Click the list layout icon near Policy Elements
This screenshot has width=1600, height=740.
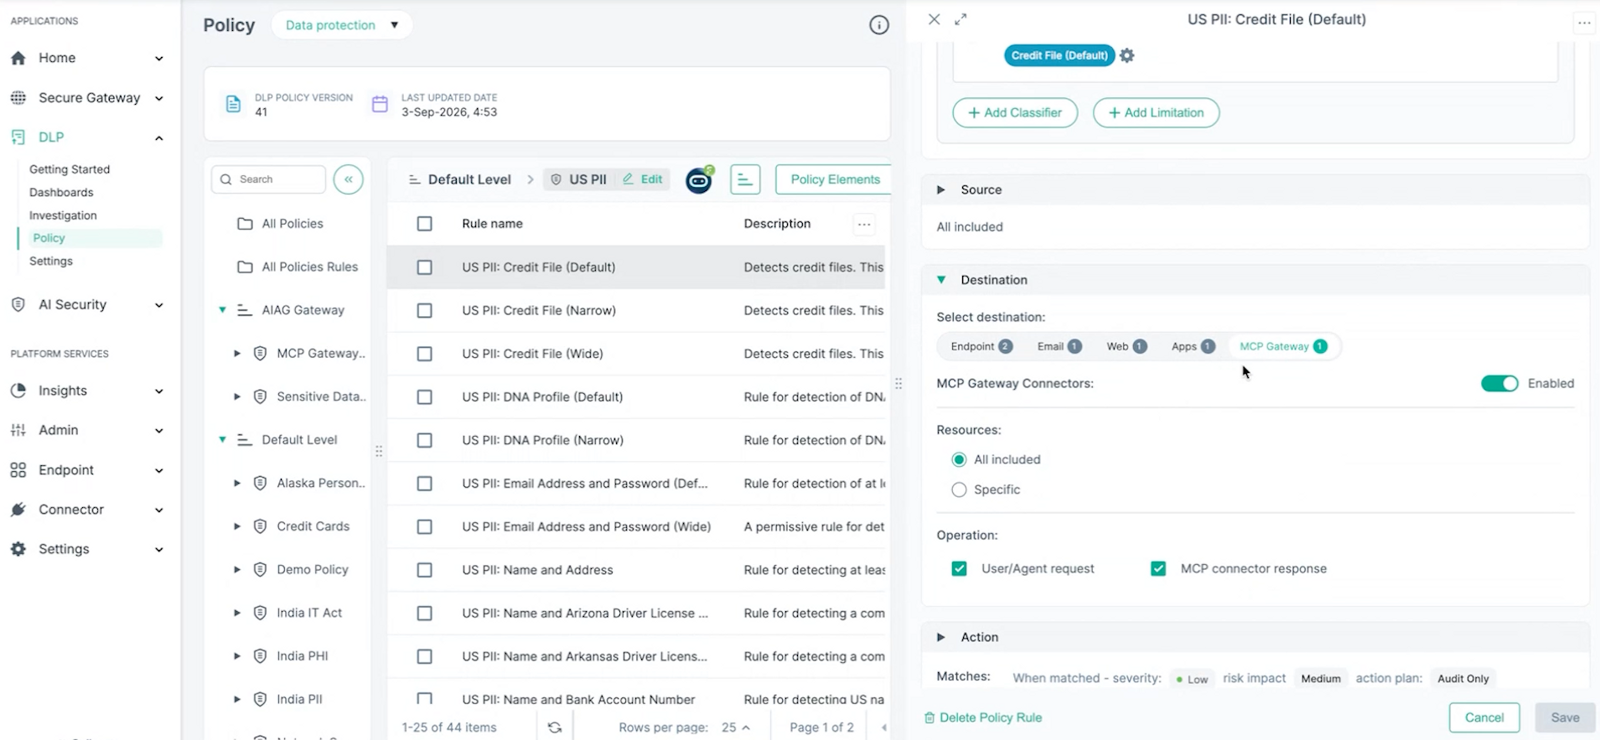click(x=745, y=180)
